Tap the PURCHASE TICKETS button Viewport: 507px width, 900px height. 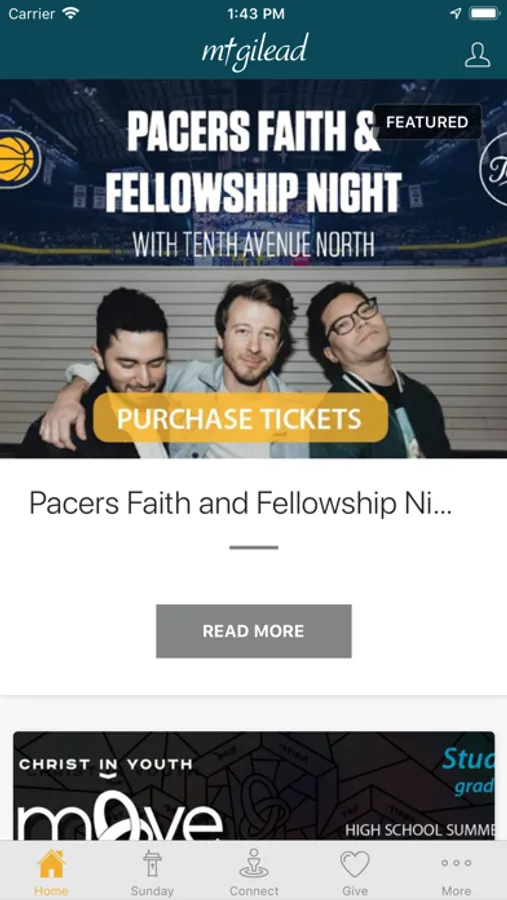tap(241, 418)
